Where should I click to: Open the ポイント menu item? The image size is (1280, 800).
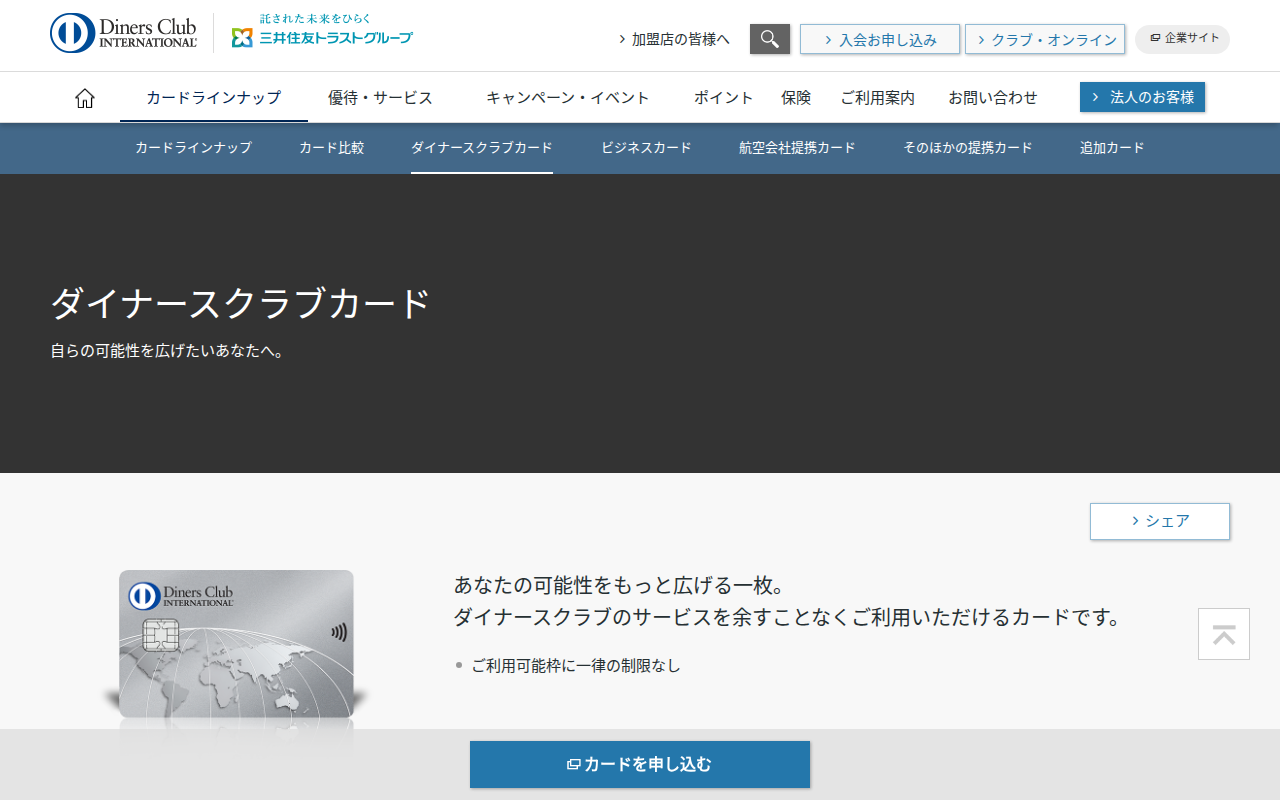(723, 96)
